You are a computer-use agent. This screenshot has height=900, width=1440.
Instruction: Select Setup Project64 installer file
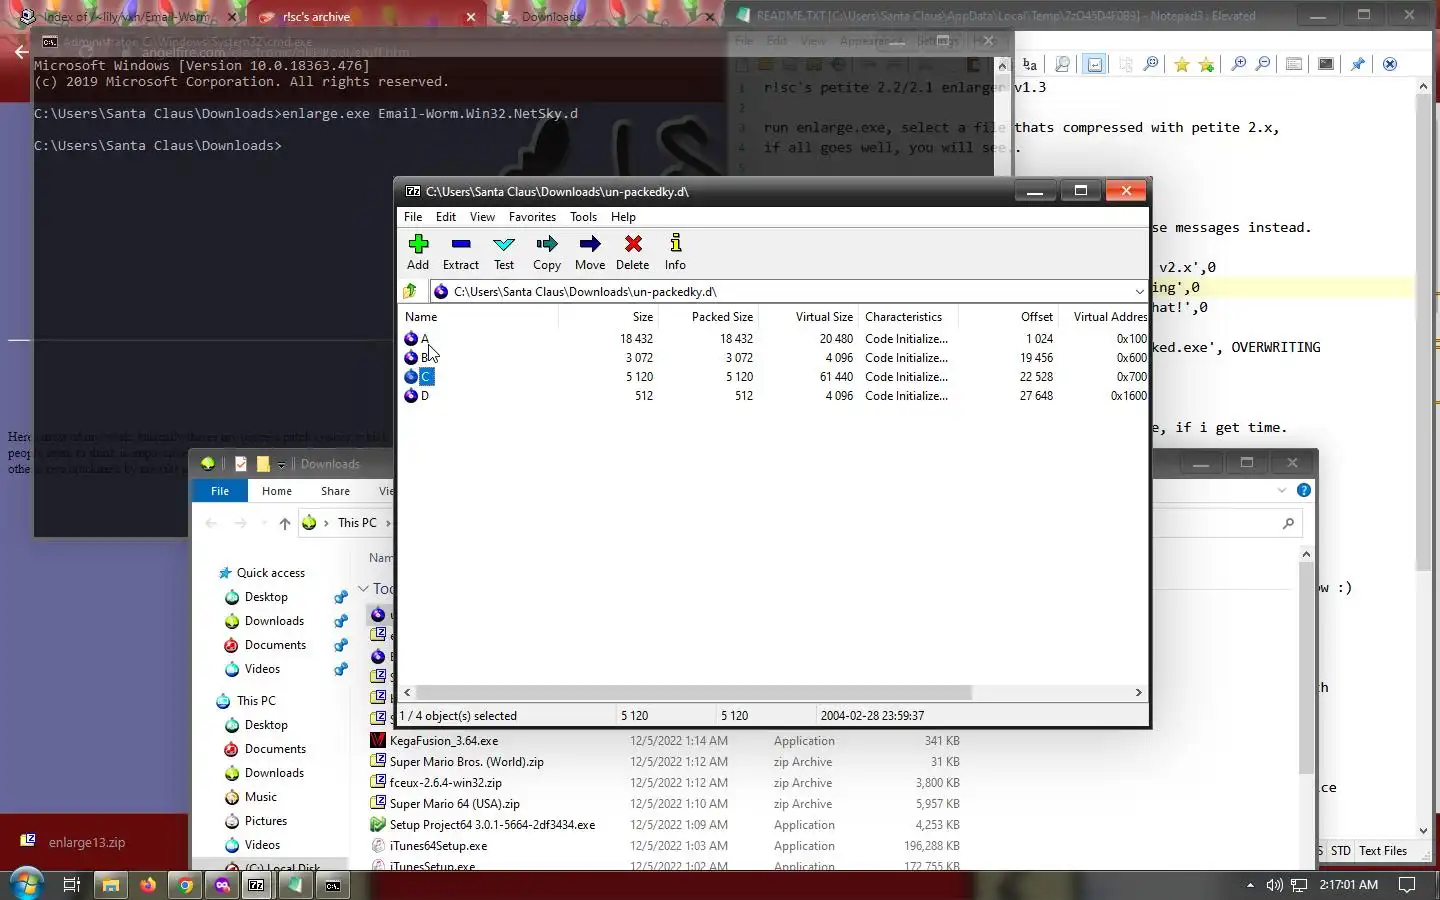[x=492, y=825]
